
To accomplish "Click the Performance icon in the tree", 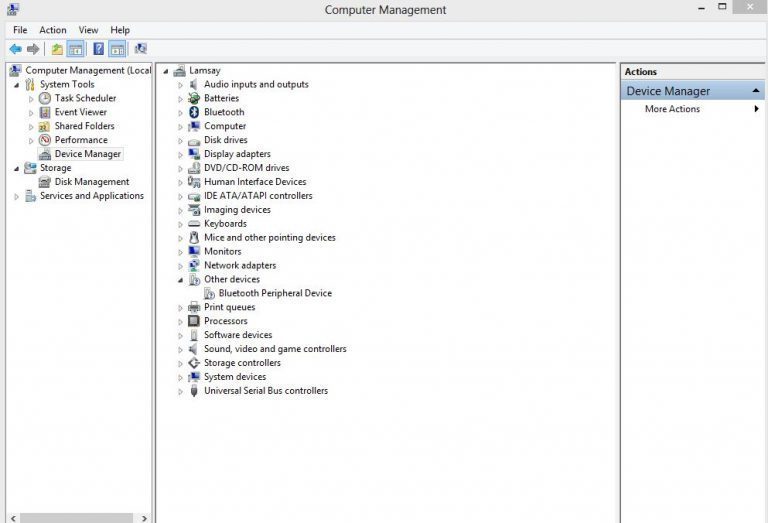I will tap(45, 140).
